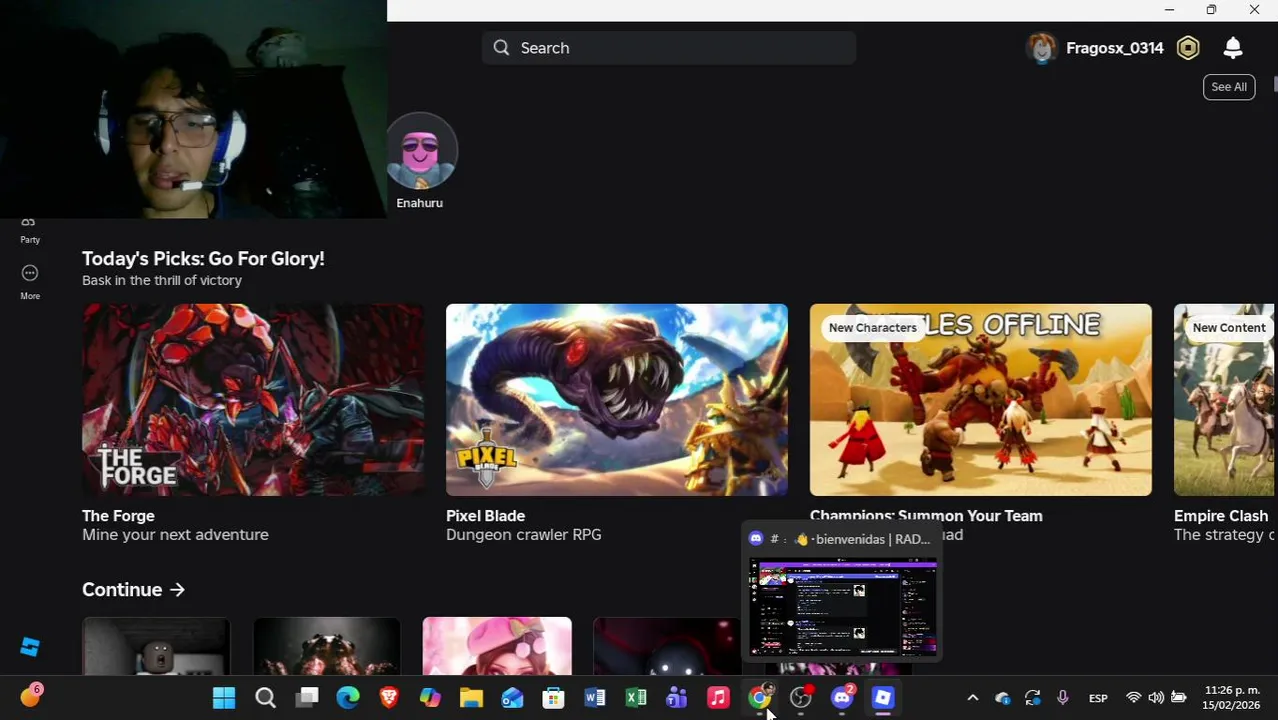
Task: Open the Fragosx_0314 username link
Action: point(1114,48)
